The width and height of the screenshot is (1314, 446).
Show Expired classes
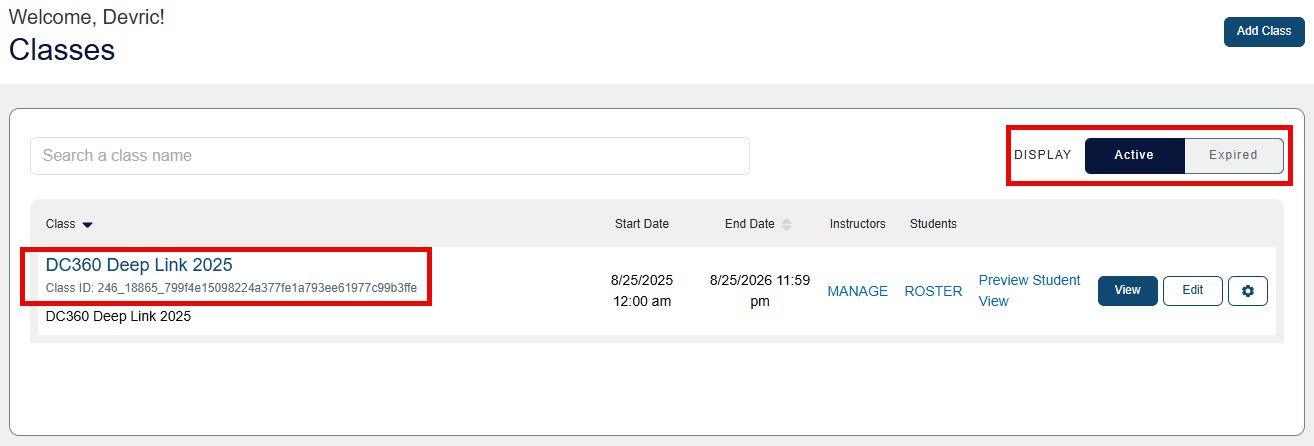tap(1233, 155)
